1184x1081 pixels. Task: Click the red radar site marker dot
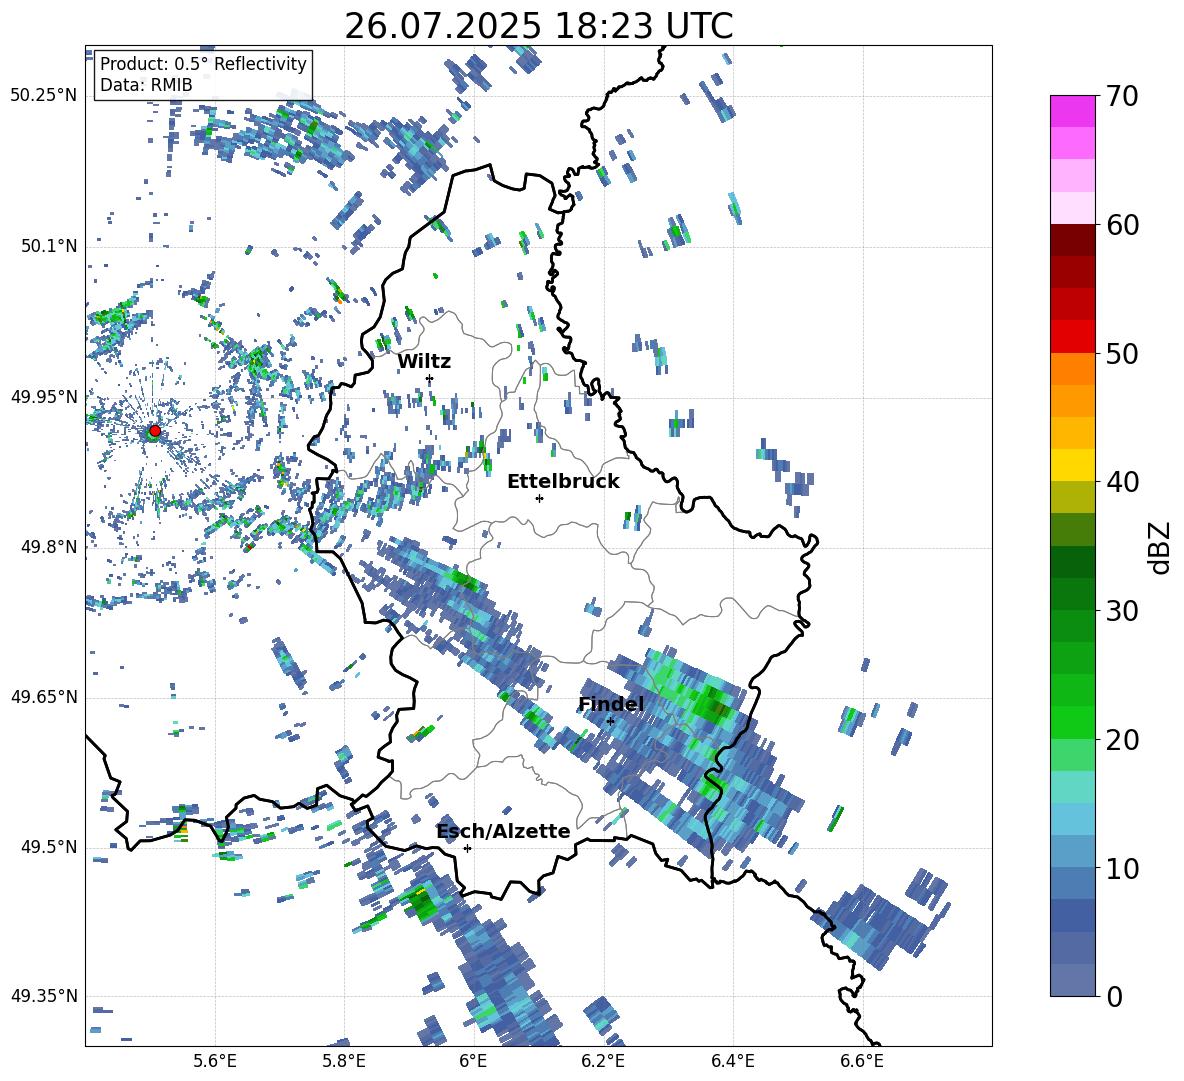point(155,431)
